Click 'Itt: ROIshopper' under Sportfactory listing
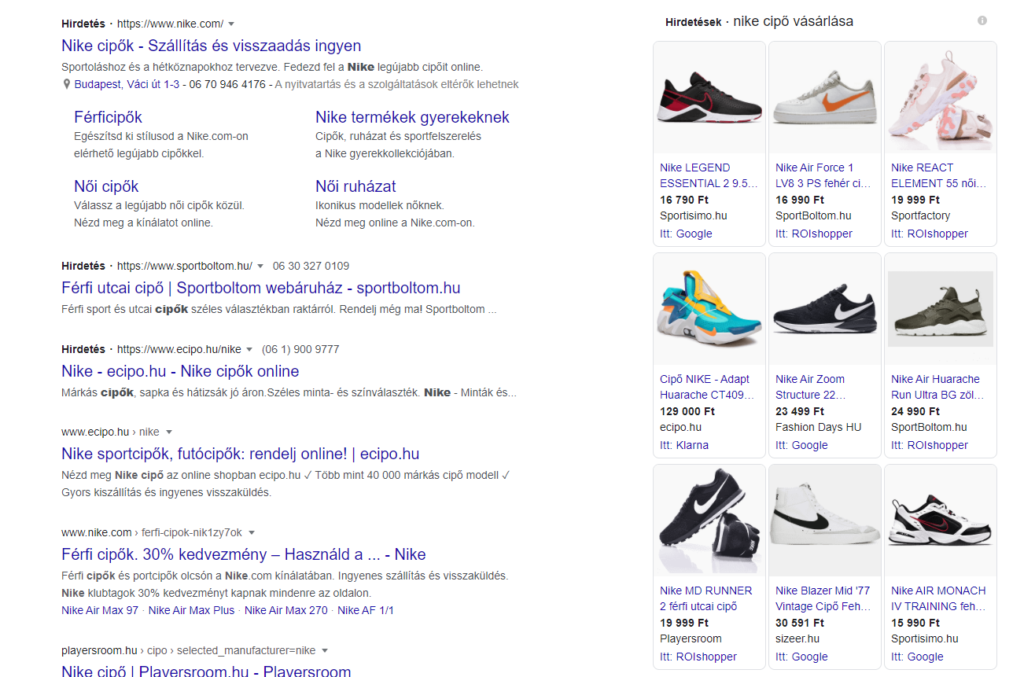Screen dimensions: 1024x677 click(929, 234)
